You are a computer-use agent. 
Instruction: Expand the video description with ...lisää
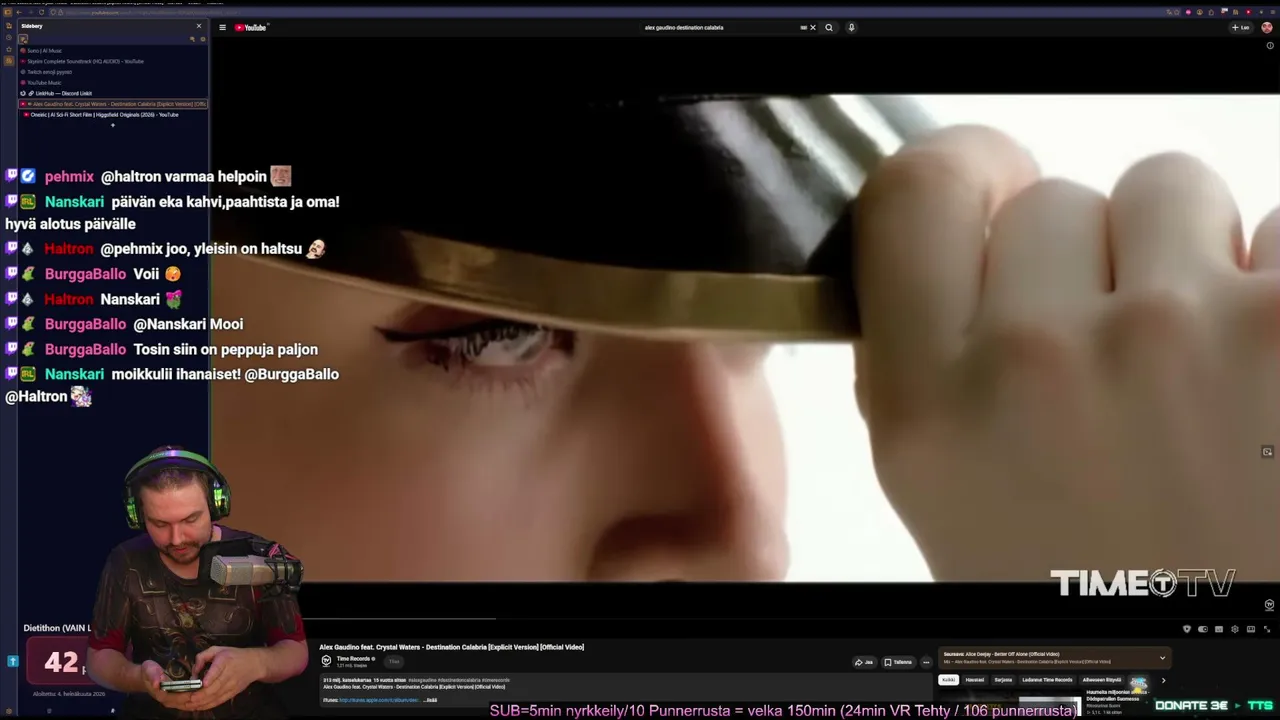431,700
